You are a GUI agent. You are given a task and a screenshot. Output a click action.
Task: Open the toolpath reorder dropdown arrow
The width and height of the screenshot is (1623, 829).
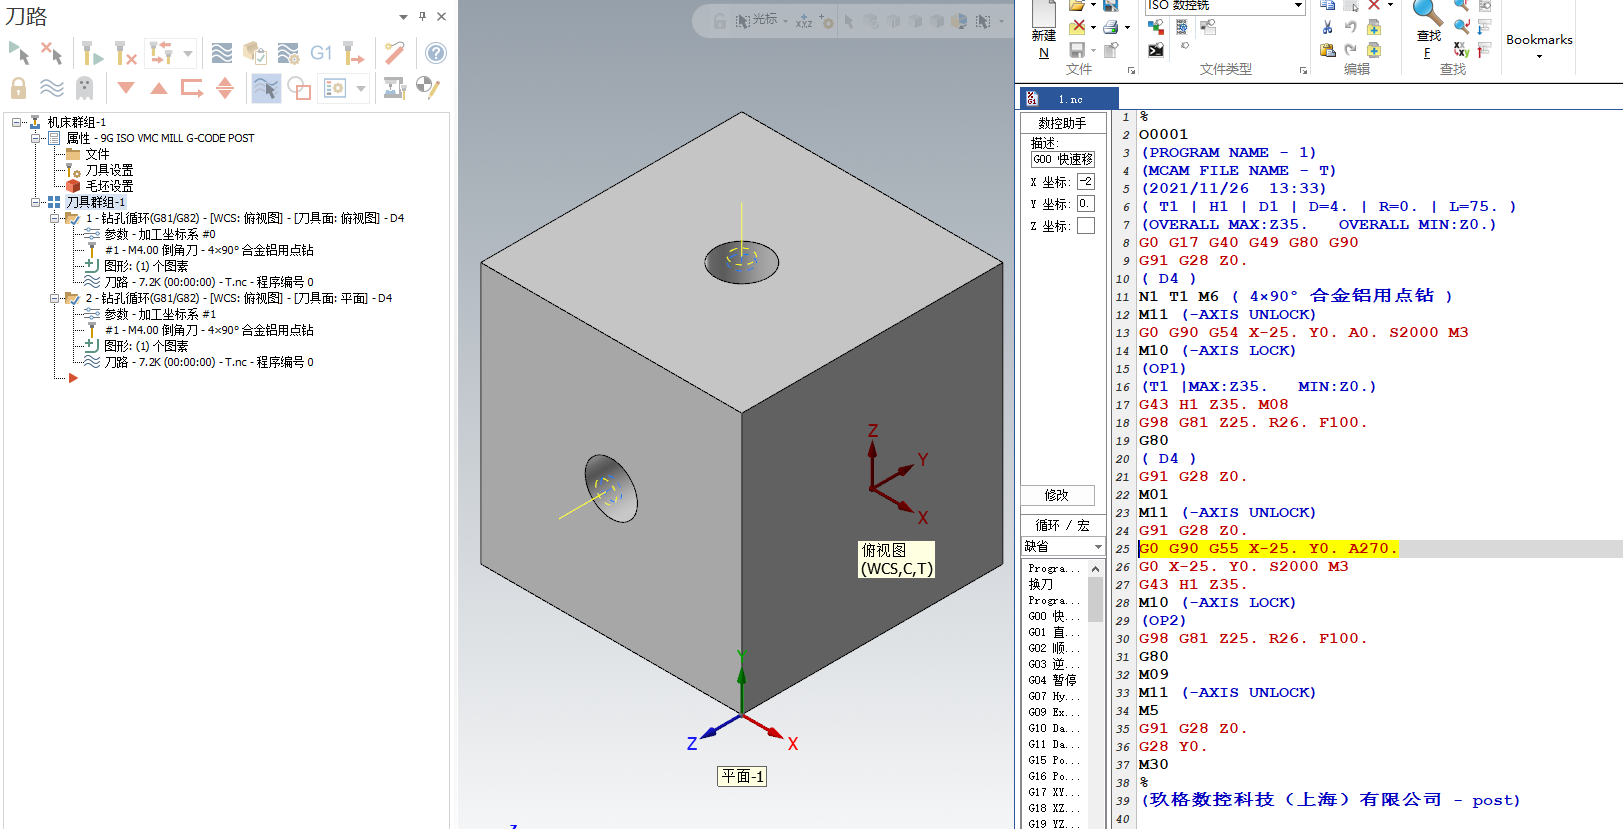tap(188, 53)
